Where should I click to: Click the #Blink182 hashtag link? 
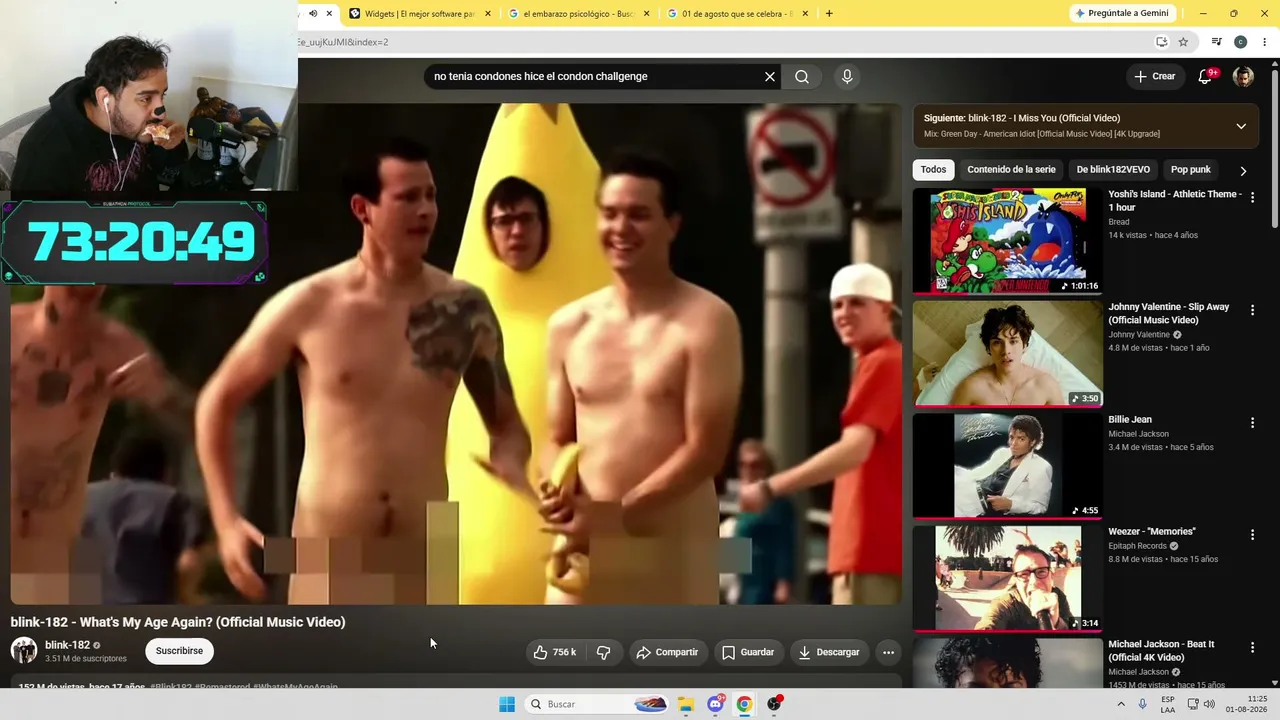pos(171,687)
